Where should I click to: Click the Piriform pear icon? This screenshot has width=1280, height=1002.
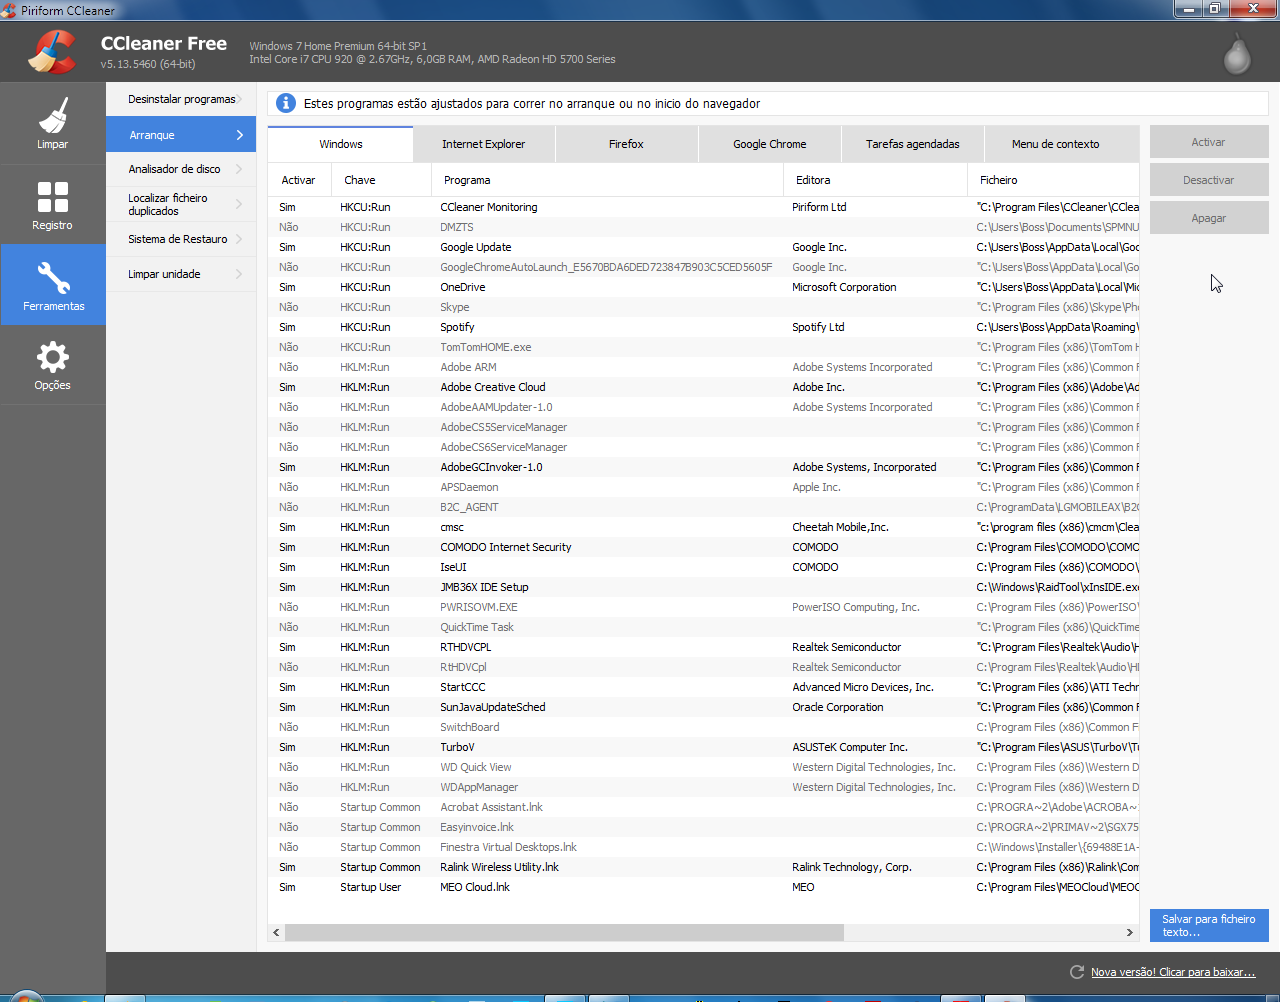coord(1237,54)
